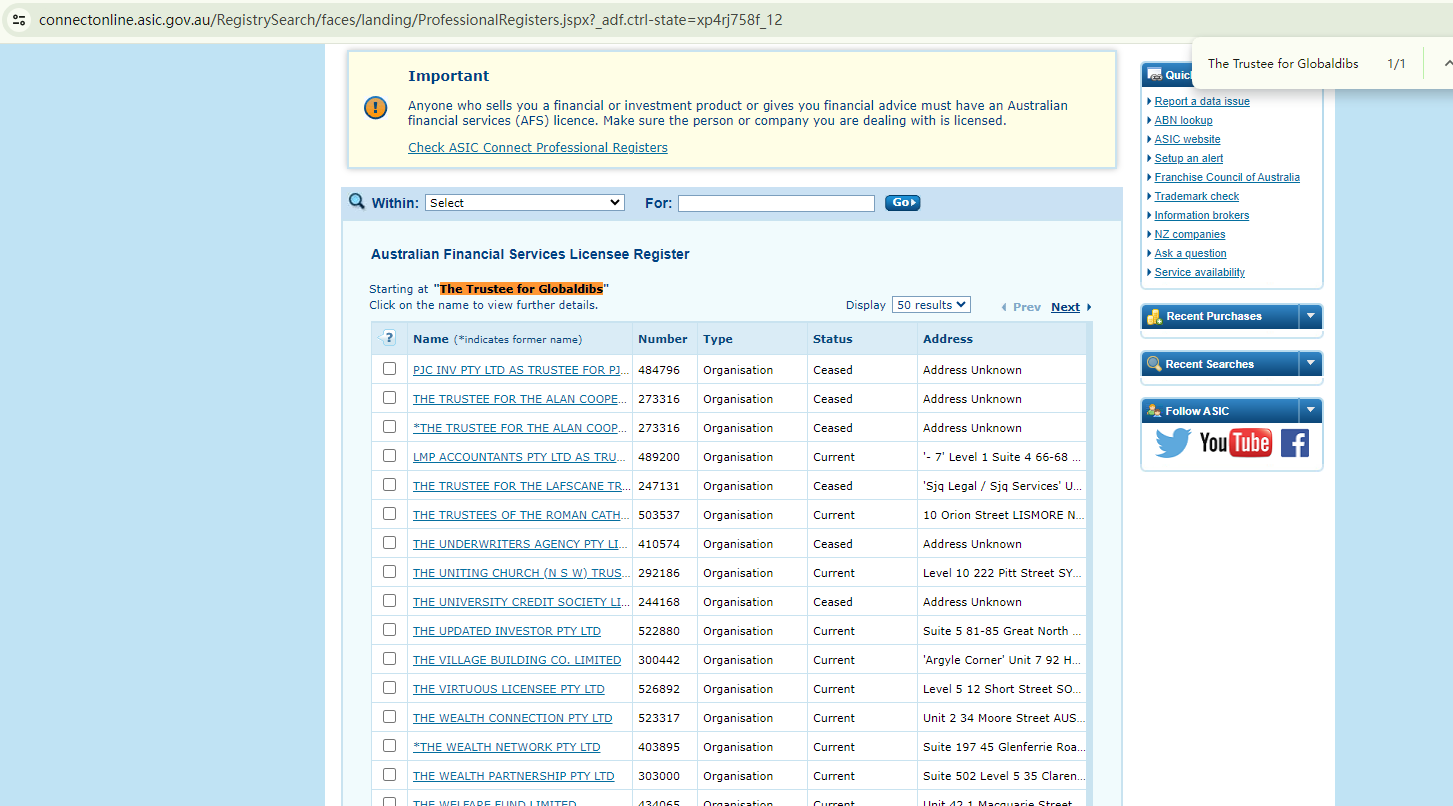Open Franchise Council of Australia link

[1228, 177]
